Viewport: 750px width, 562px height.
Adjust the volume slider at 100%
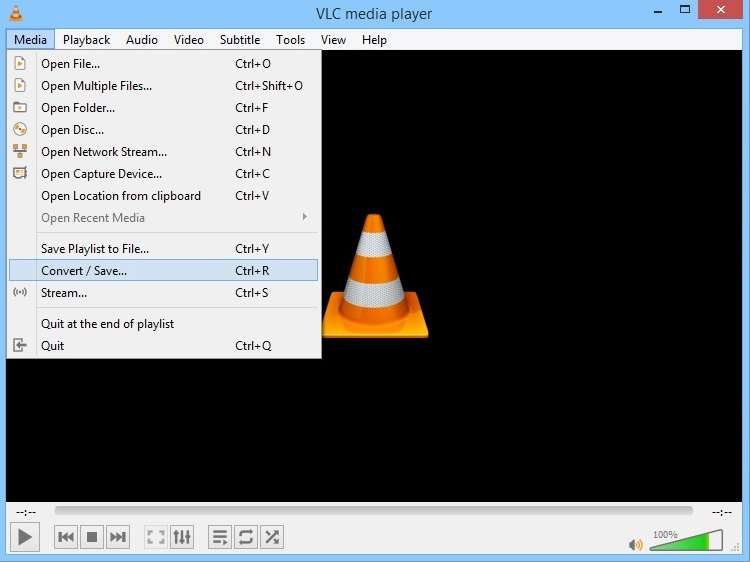[x=686, y=540]
